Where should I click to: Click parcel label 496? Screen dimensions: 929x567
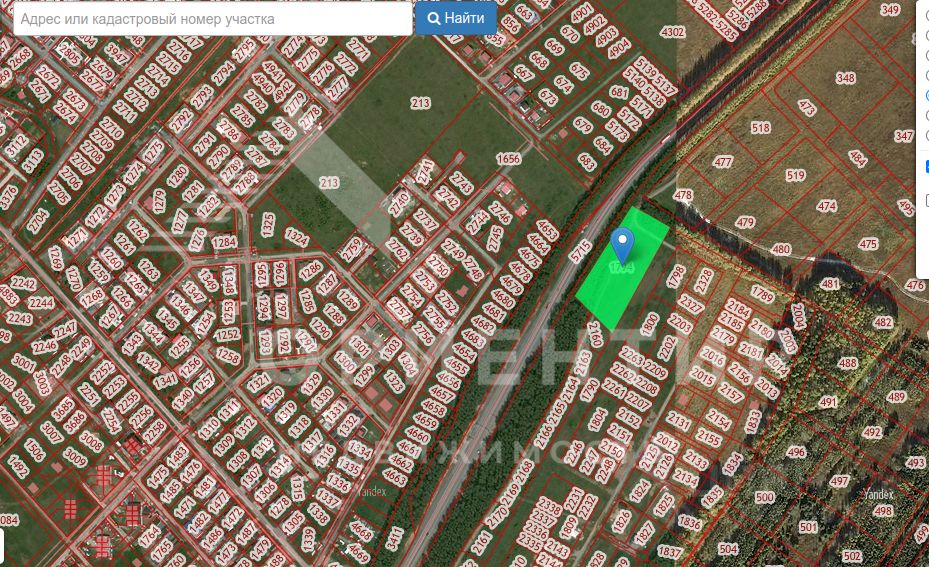(796, 452)
